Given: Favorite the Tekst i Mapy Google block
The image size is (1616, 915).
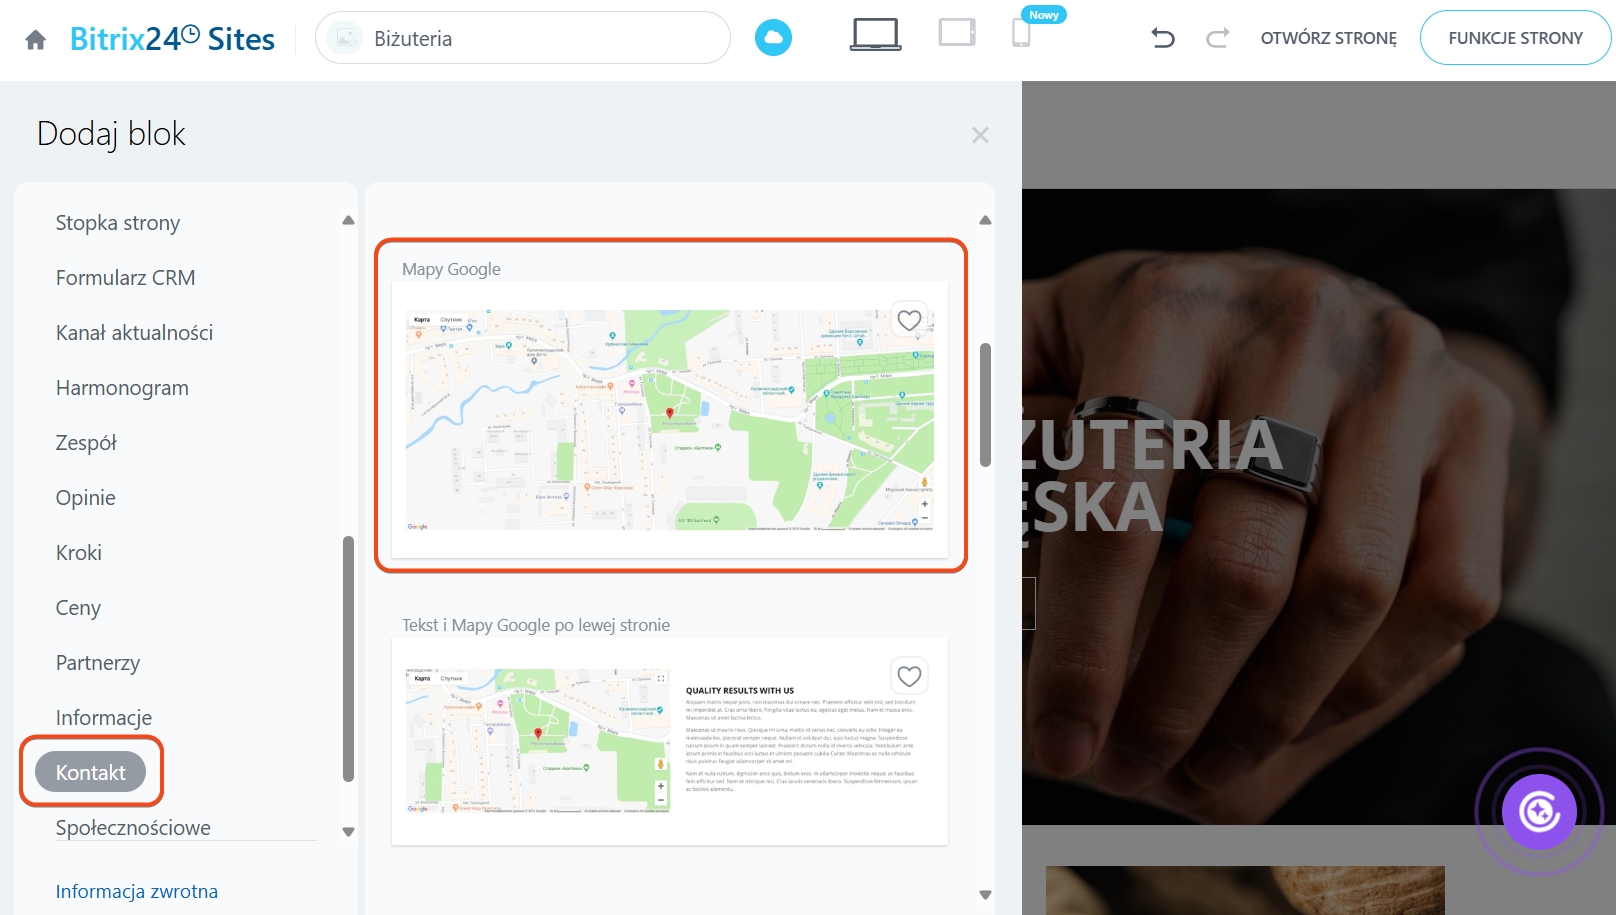Looking at the screenshot, I should coord(909,676).
